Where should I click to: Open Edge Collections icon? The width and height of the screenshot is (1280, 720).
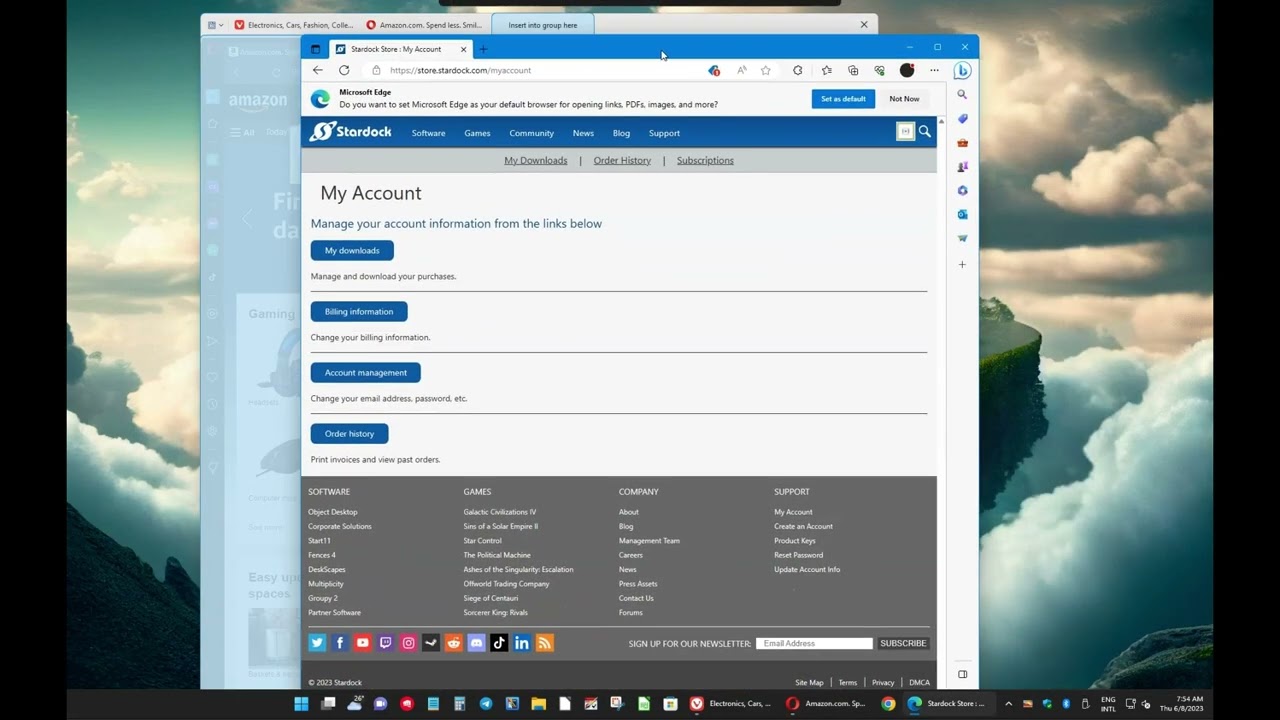click(853, 70)
